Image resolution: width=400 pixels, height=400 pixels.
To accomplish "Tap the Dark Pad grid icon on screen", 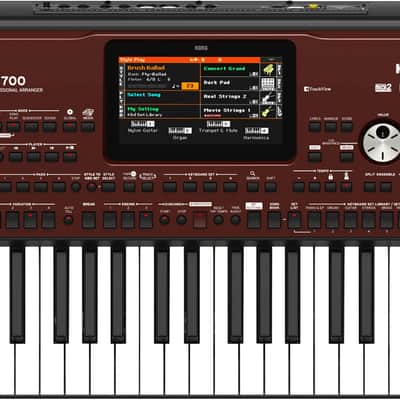I will pos(268,84).
